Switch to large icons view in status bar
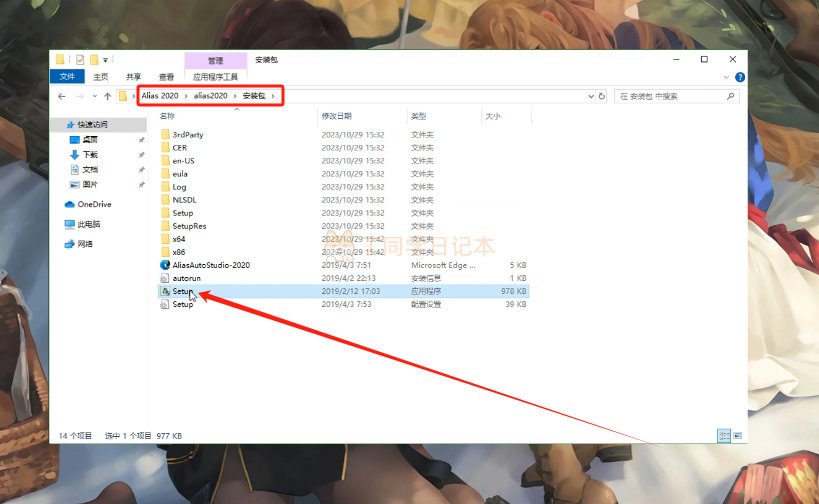The height and width of the screenshot is (504, 819). (738, 435)
